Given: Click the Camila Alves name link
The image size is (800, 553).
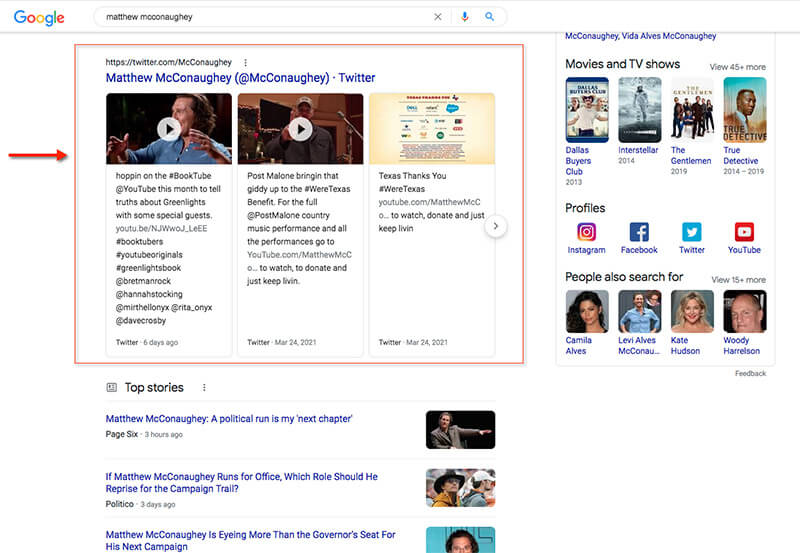Looking at the screenshot, I should pyautogui.click(x=579, y=345).
